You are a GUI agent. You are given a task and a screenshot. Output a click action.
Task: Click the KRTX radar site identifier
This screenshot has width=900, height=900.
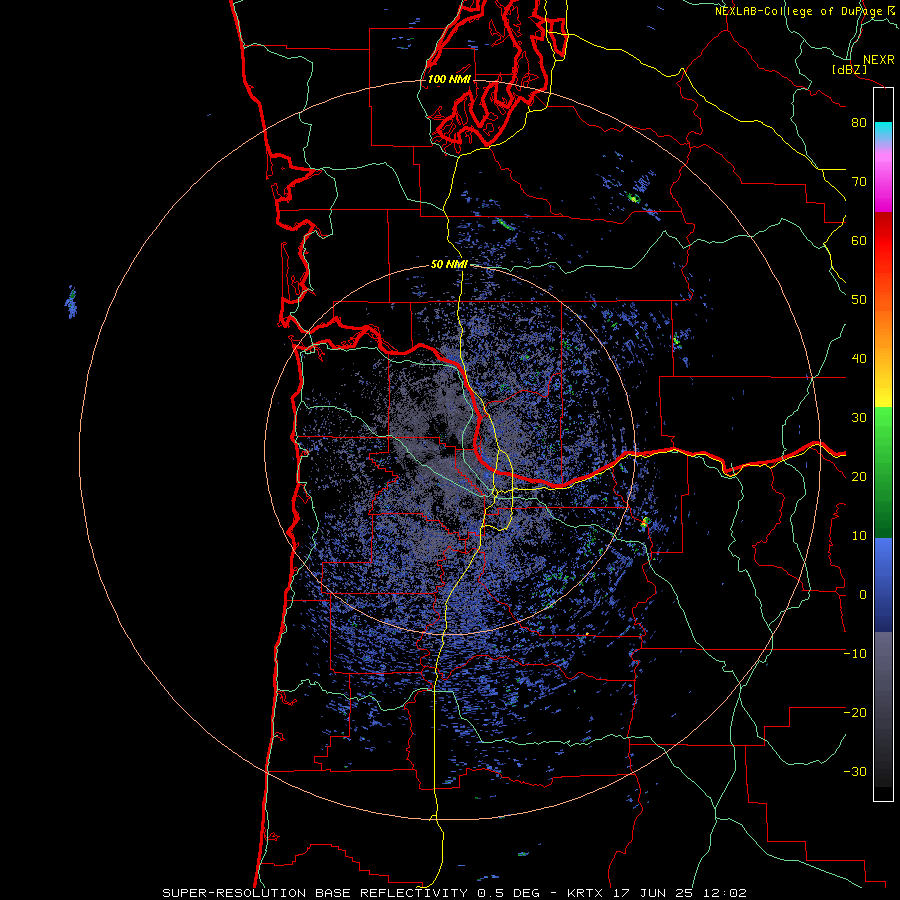click(x=587, y=893)
